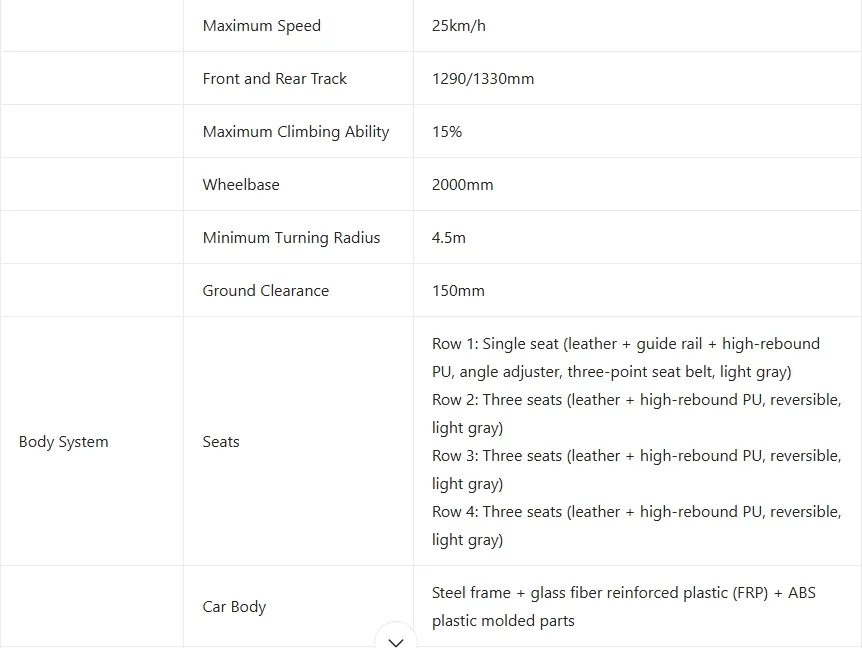
Task: Click the Car Body label cell
Action: tap(234, 607)
